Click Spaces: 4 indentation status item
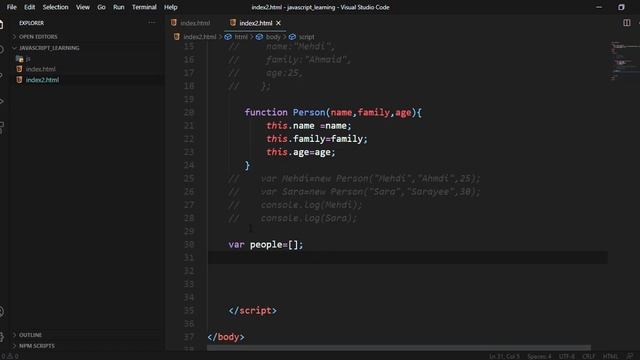The image size is (640, 360). point(539,356)
